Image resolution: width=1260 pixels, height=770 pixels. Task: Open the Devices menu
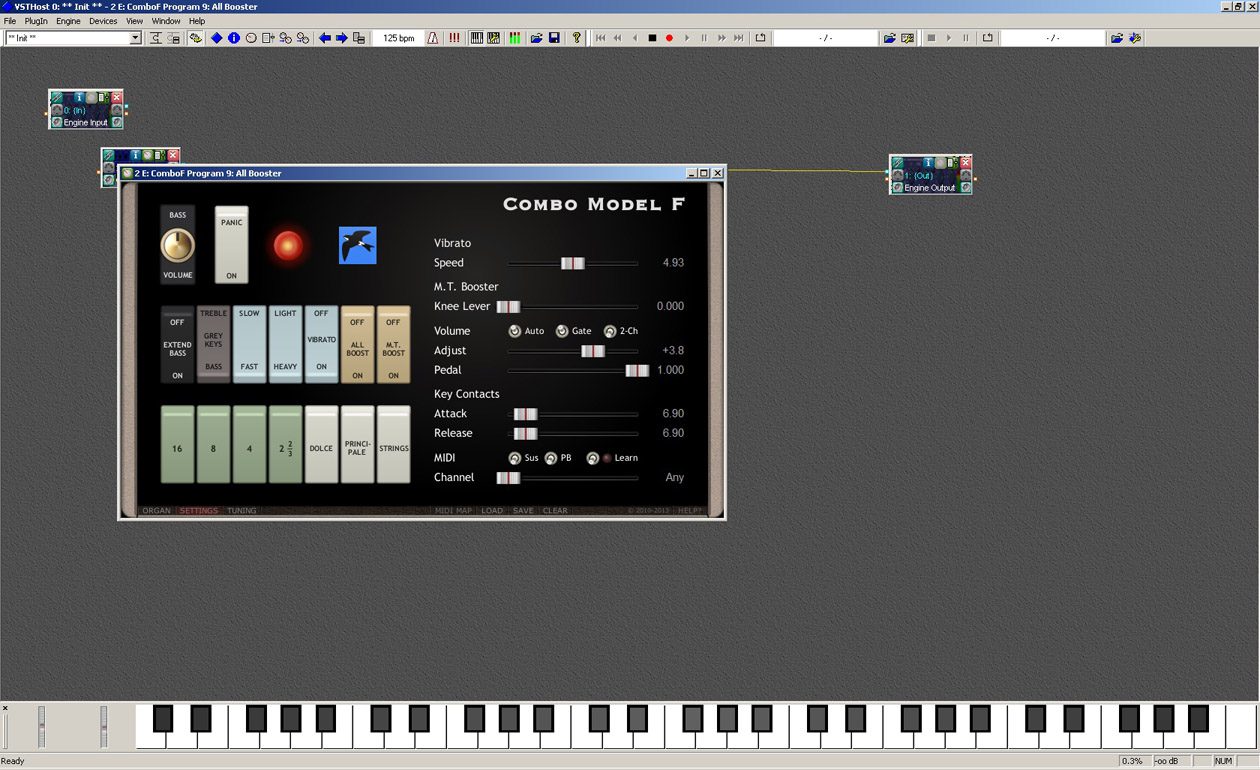(x=103, y=21)
